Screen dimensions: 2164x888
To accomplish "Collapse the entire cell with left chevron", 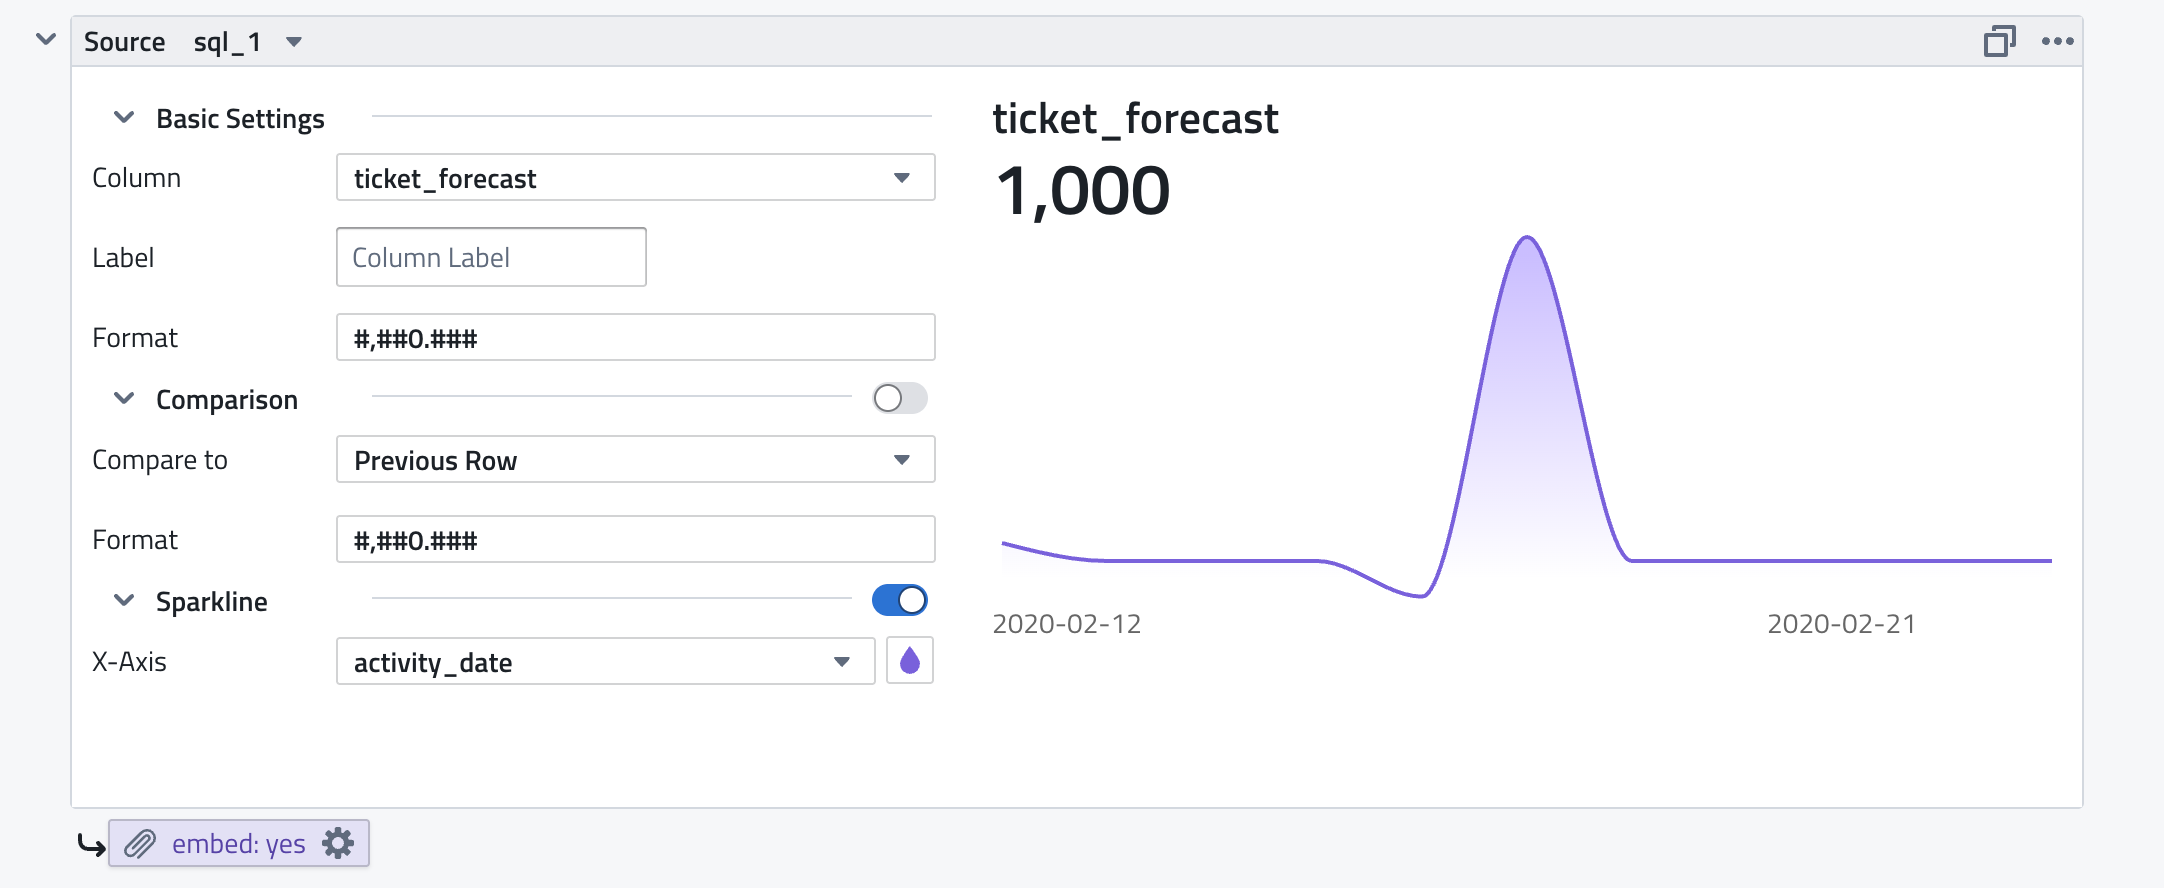I will pos(45,39).
